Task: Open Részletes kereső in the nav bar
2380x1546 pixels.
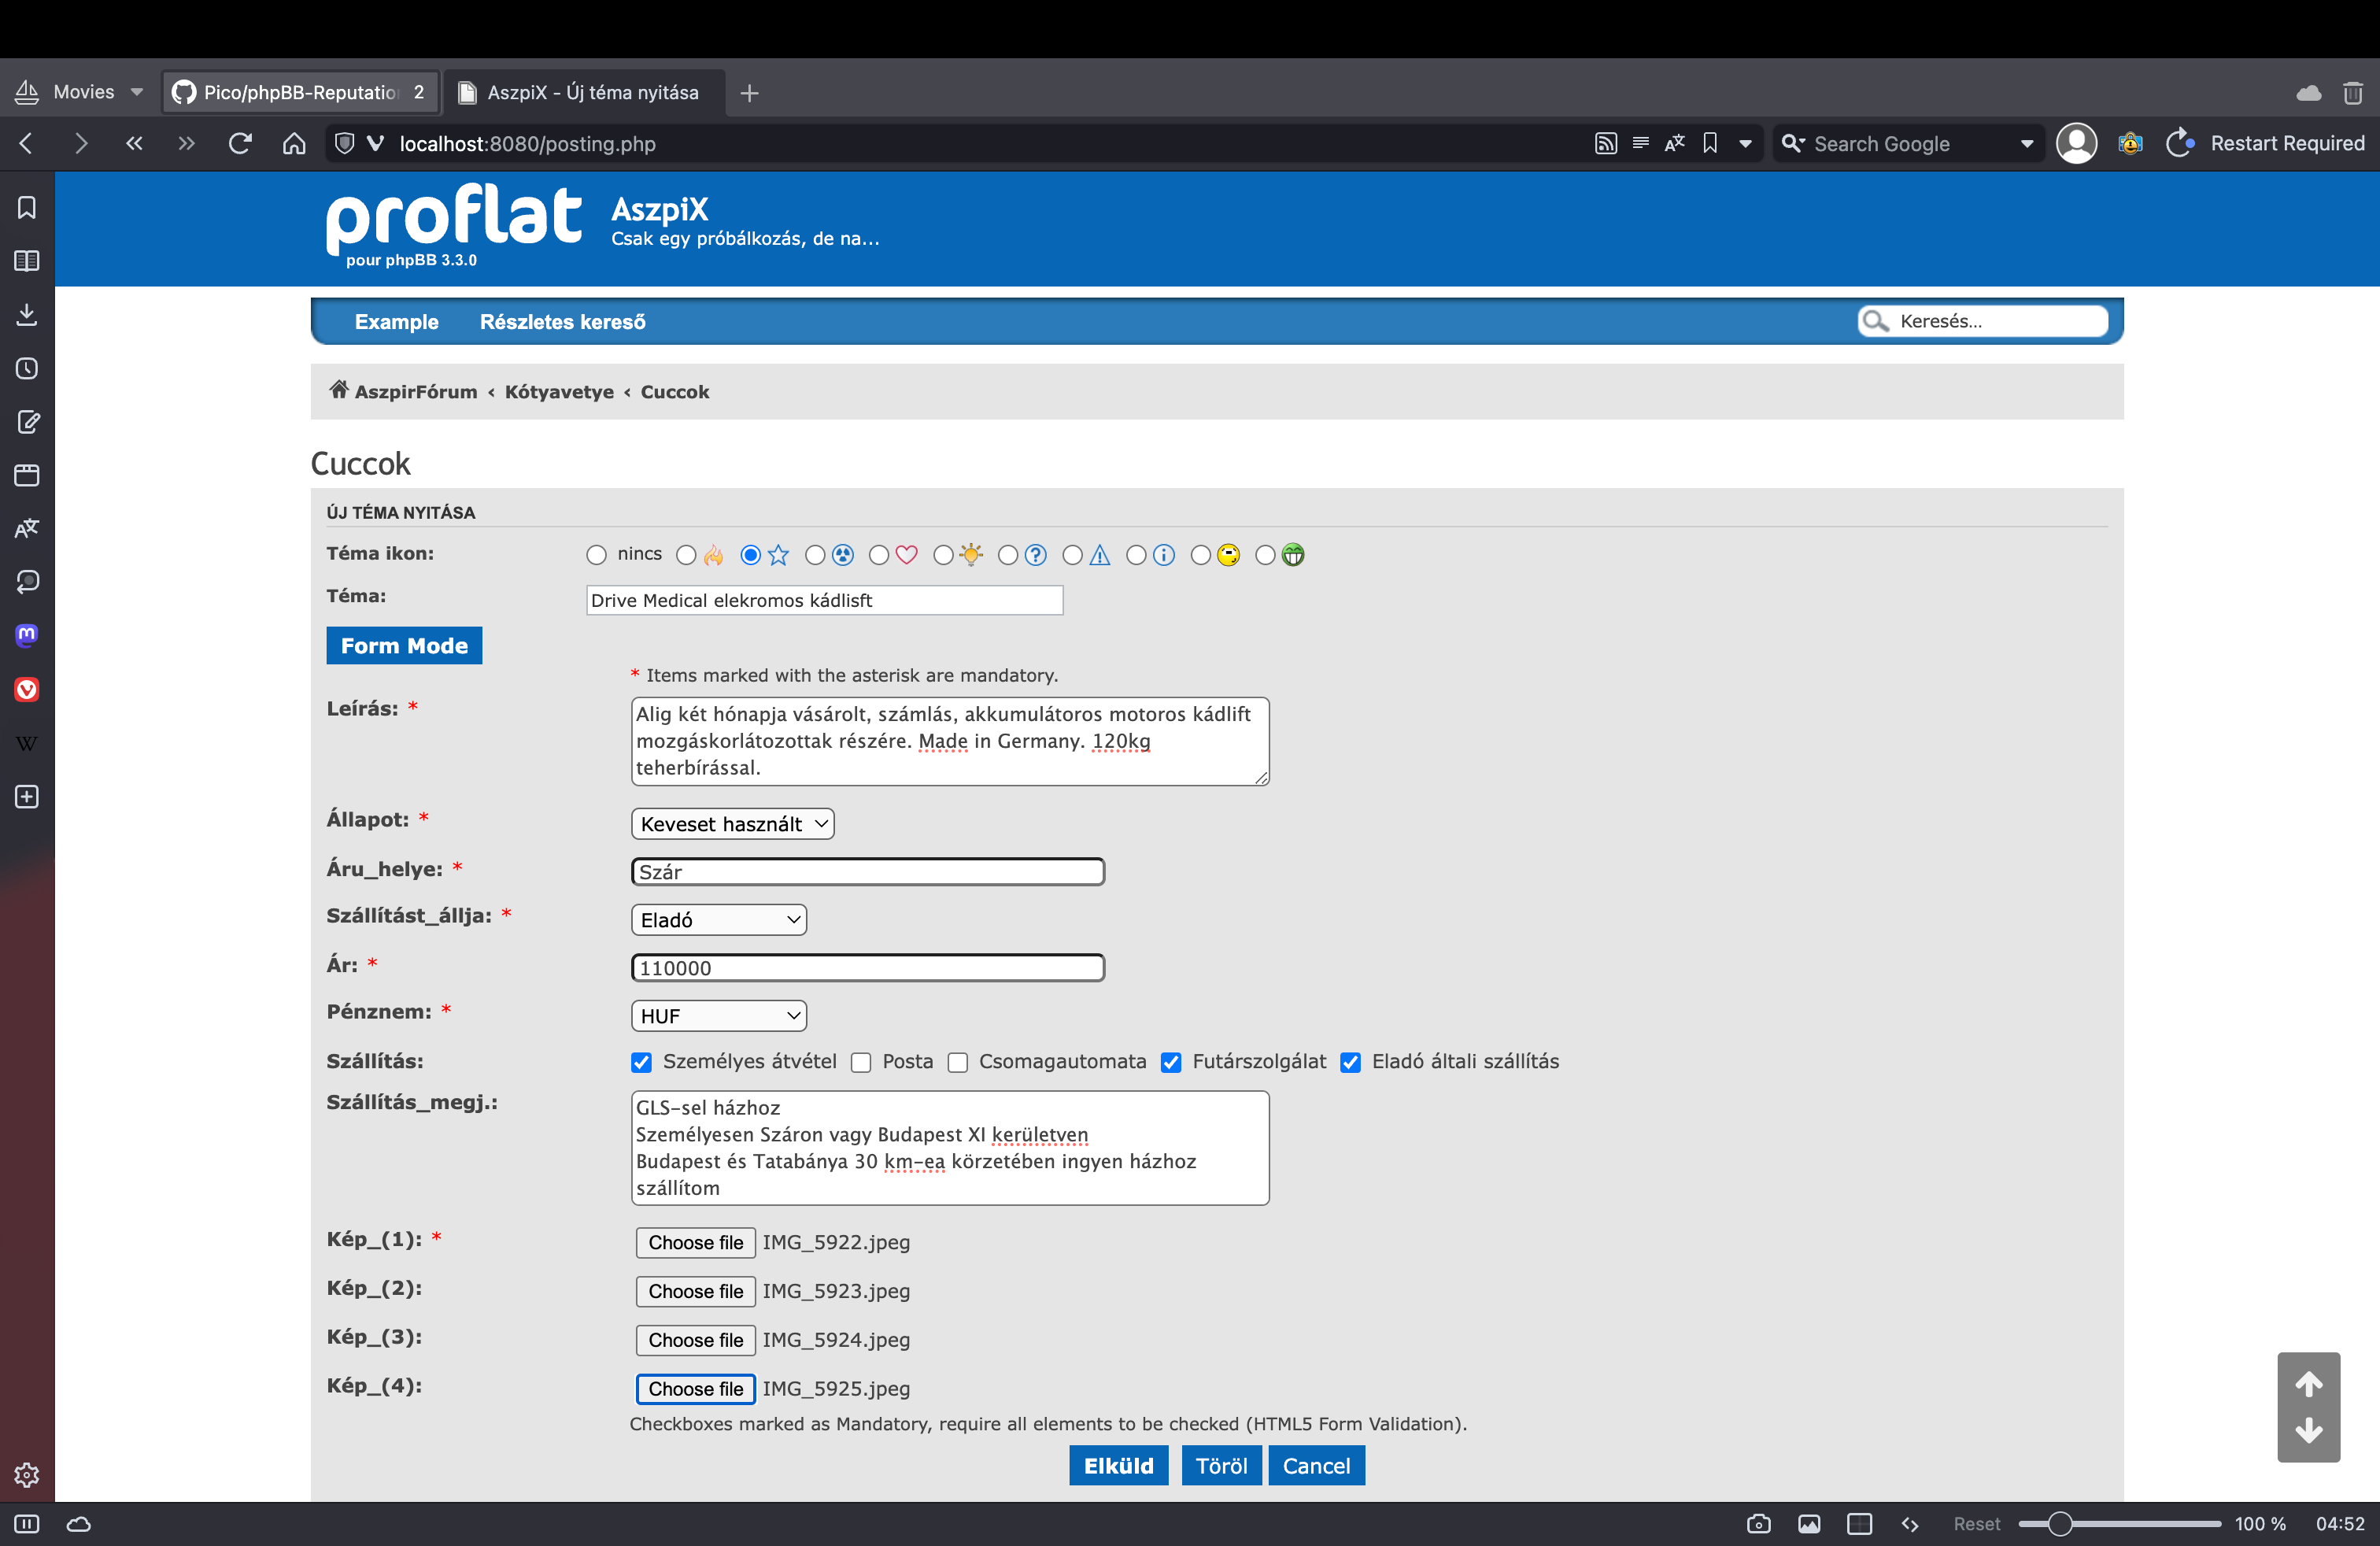Action: point(562,322)
